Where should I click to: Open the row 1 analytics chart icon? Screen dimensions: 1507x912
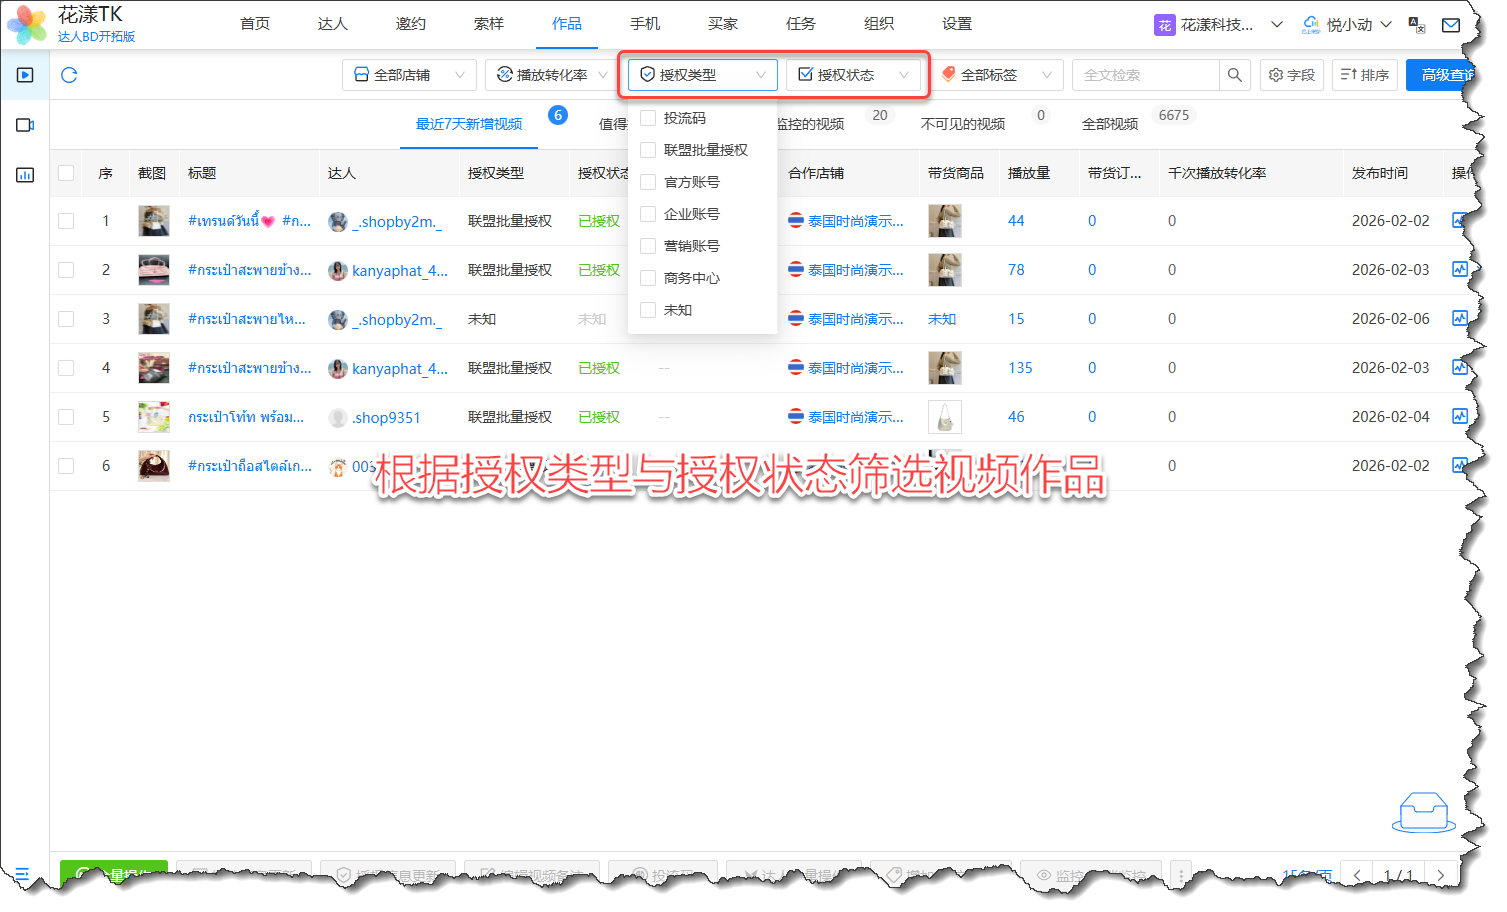pyautogui.click(x=1459, y=221)
